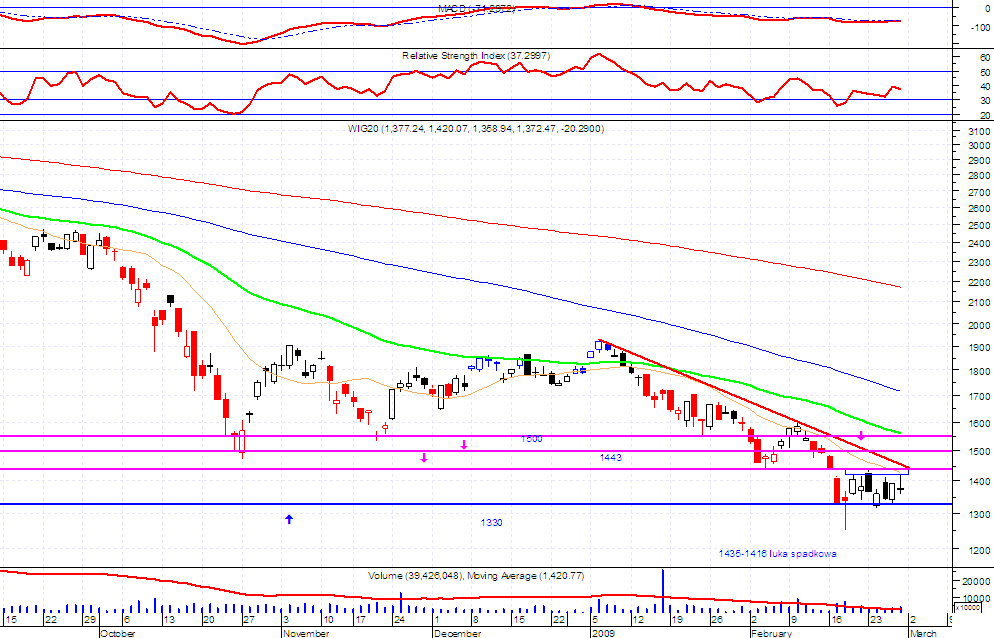The width and height of the screenshot is (994, 638).
Task: Click the MACD indicator title at top
Action: 476,9
